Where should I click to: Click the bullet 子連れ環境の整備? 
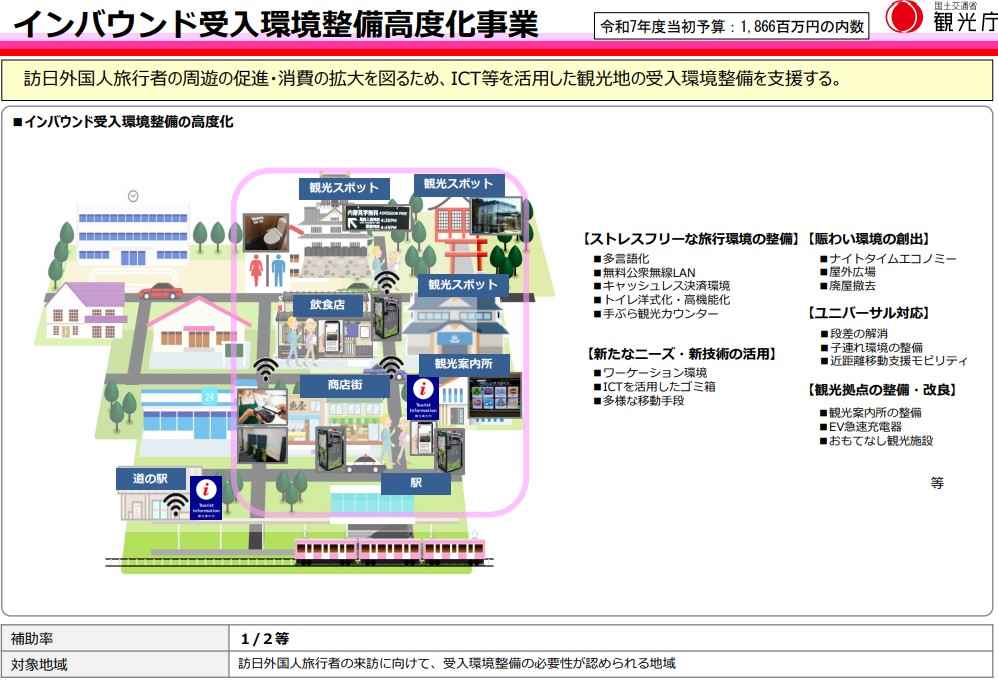coord(871,348)
